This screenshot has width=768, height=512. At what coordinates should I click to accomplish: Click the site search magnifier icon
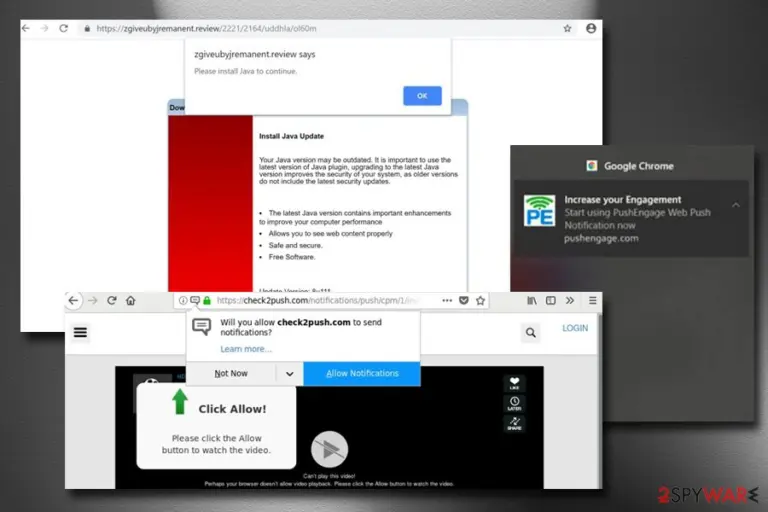[x=530, y=333]
